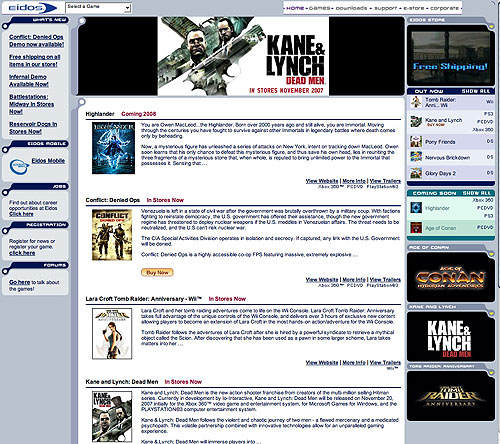
Task: Click Tomb Raider Anniversary View Trailers link
Action: pos(385,363)
